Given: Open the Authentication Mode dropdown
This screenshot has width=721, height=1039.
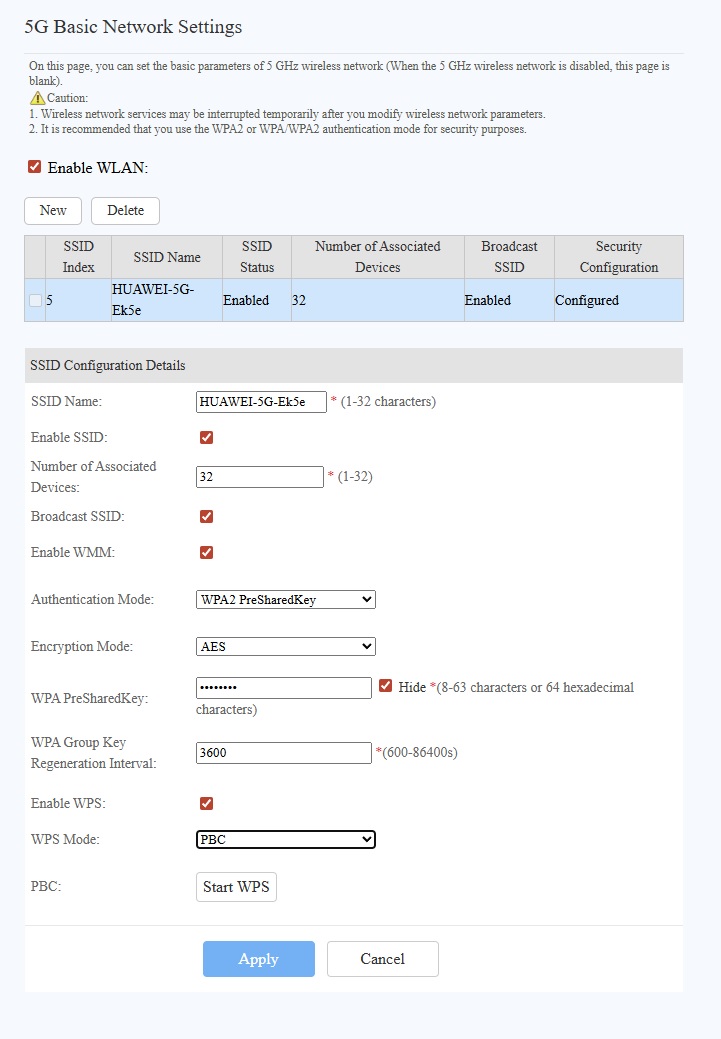Looking at the screenshot, I should click(285, 599).
